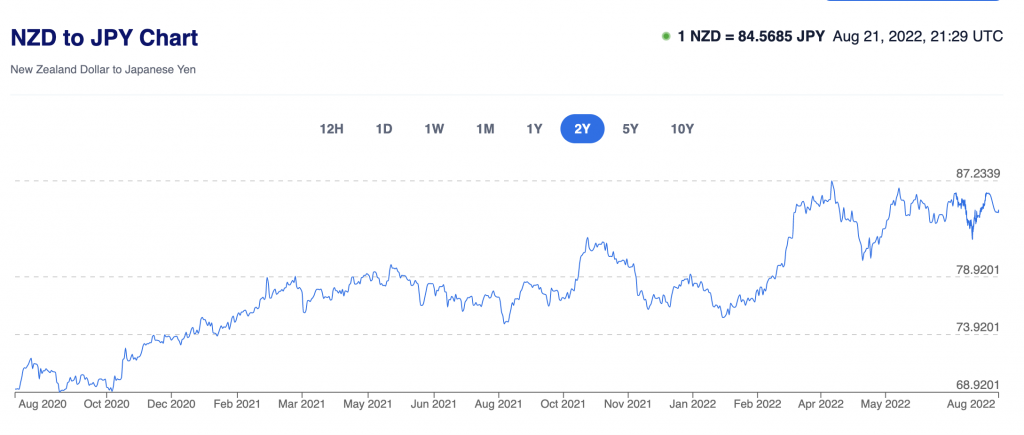The width and height of the screenshot is (1024, 435).
Task: Select the 1W time range
Action: [x=434, y=129]
